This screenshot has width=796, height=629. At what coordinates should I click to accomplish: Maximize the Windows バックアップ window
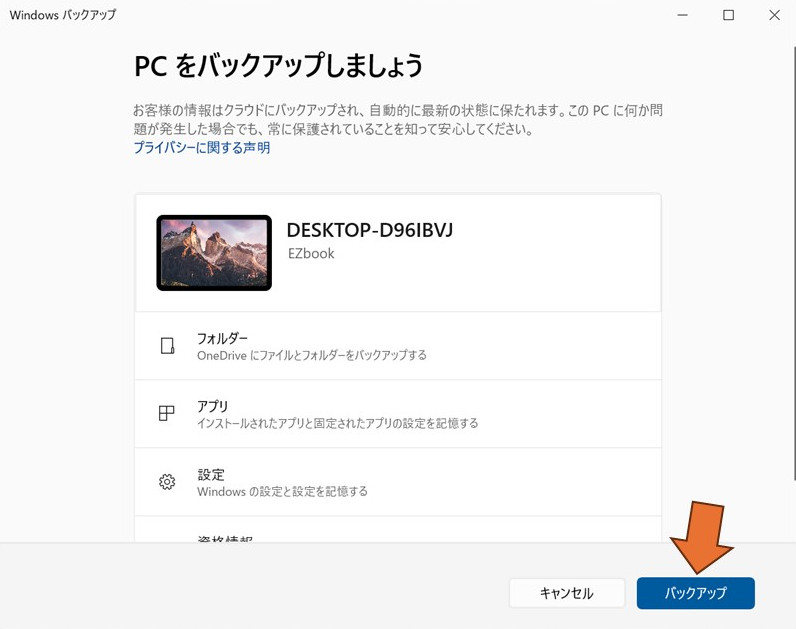pos(728,15)
